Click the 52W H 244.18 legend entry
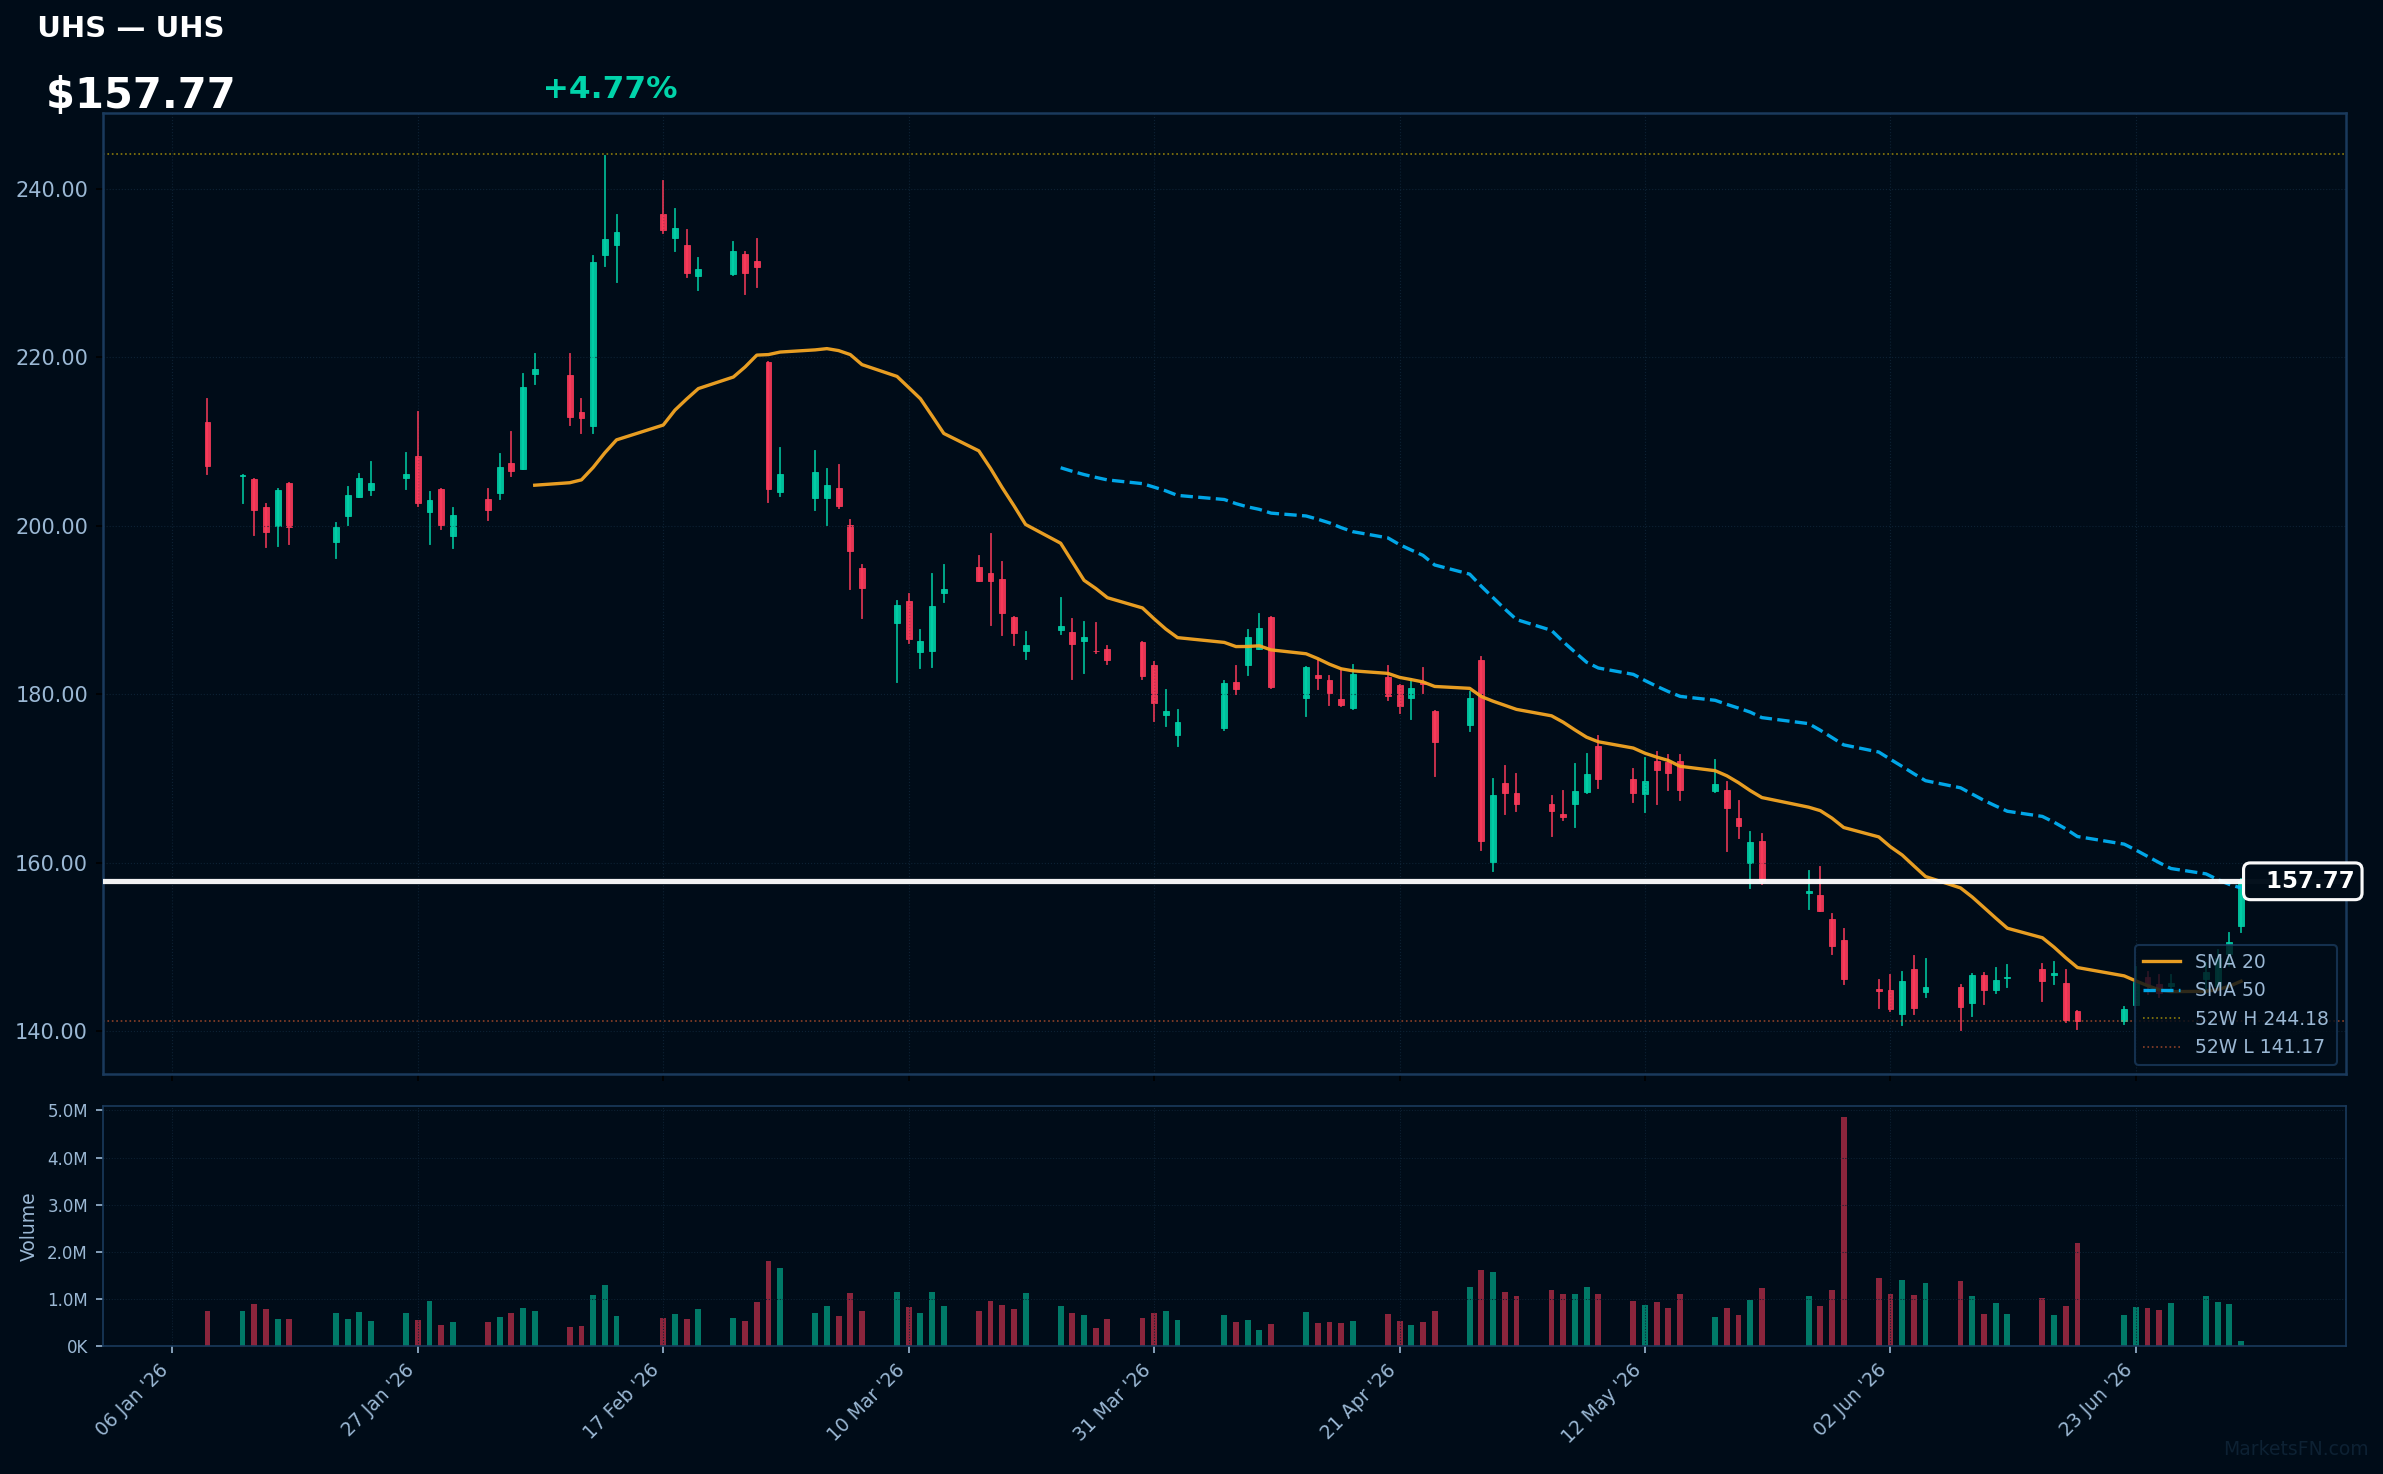The image size is (2383, 1474). click(2235, 1018)
